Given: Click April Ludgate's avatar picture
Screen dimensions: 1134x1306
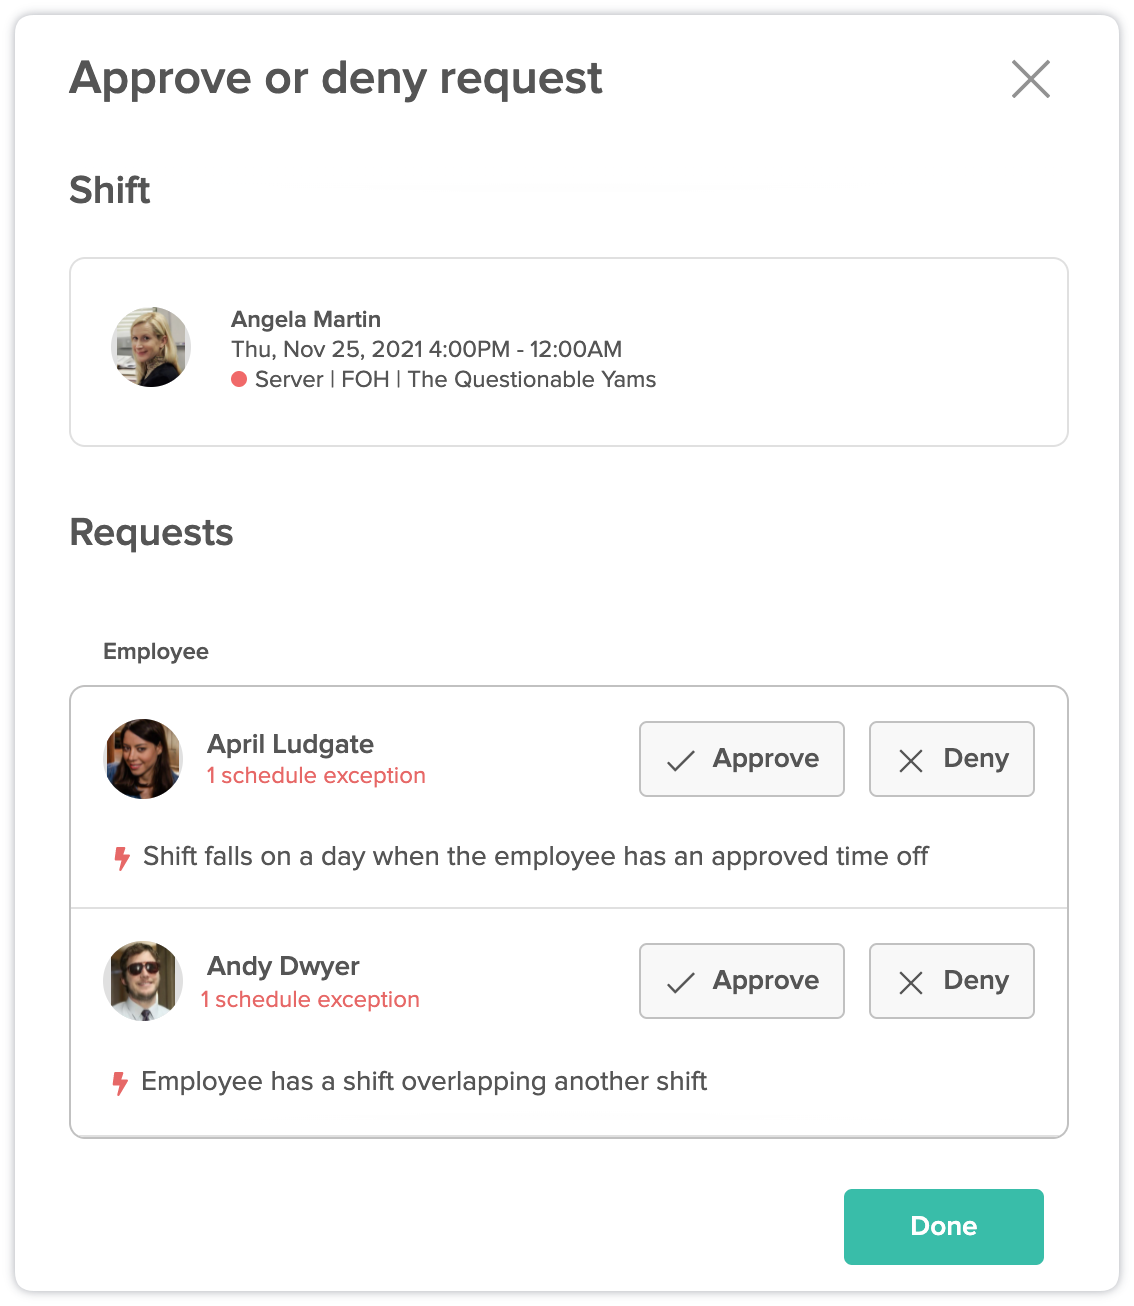Looking at the screenshot, I should click(x=144, y=759).
